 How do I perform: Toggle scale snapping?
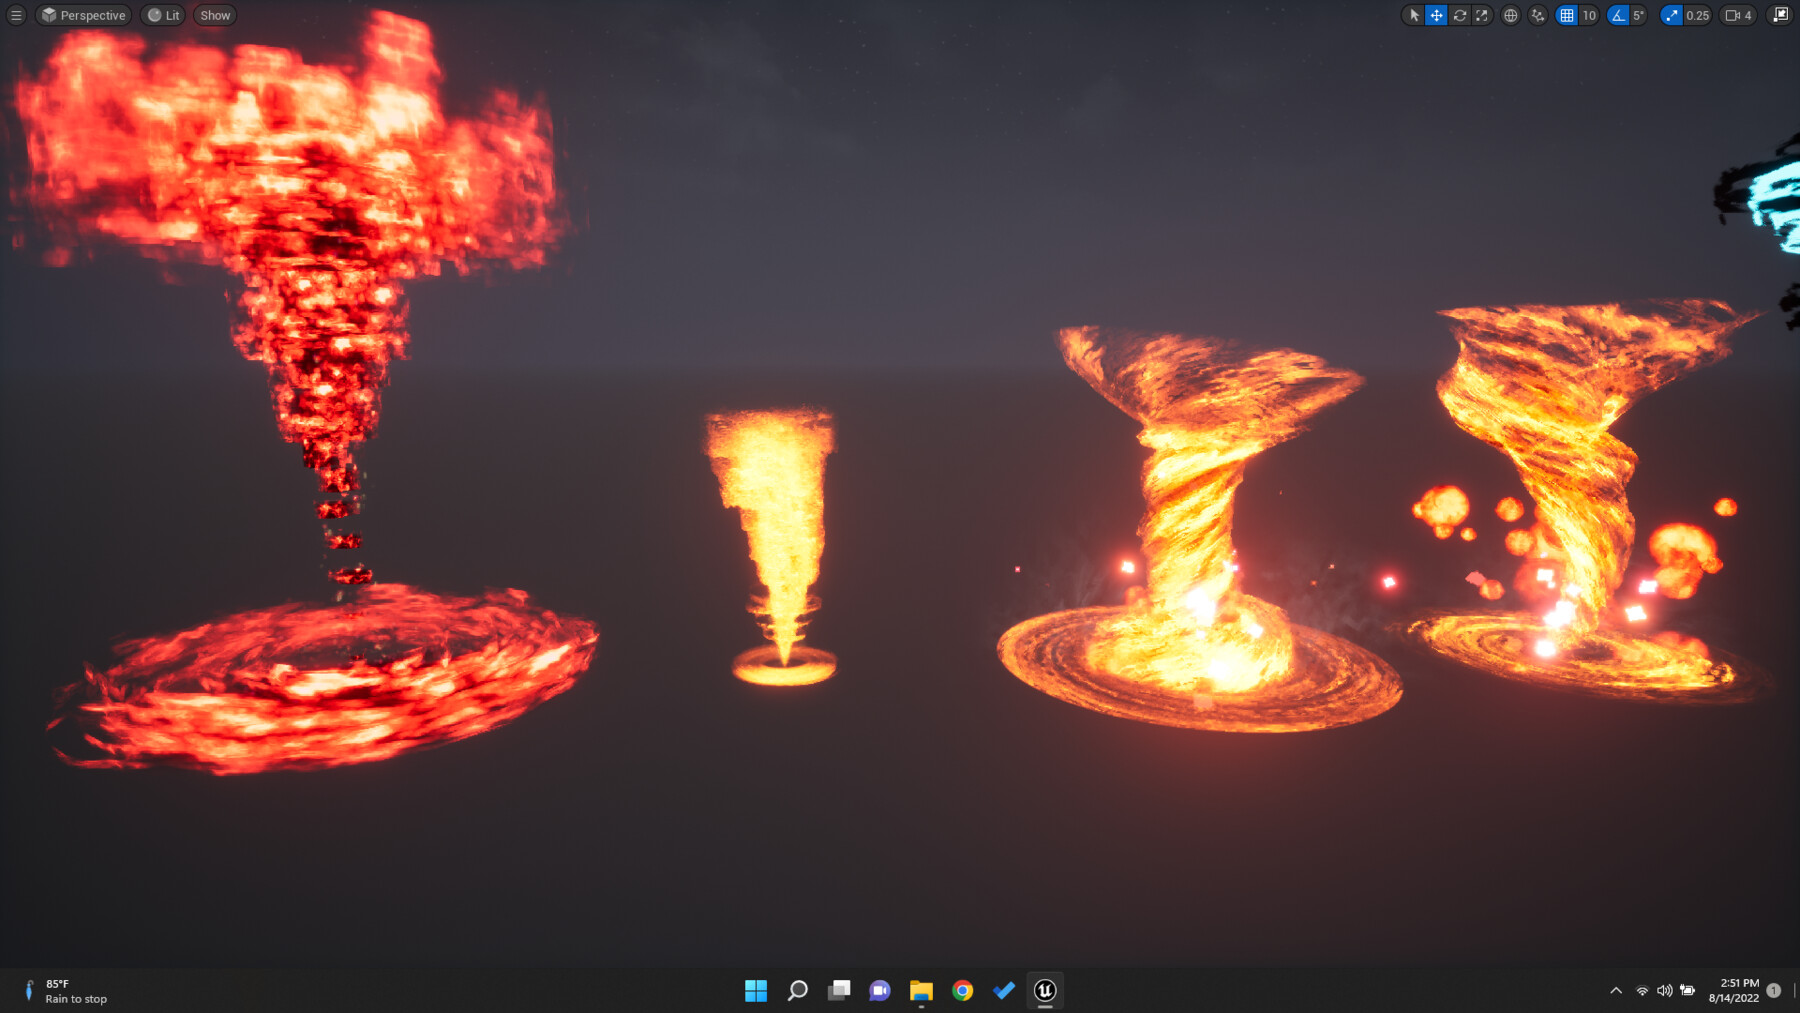1670,15
